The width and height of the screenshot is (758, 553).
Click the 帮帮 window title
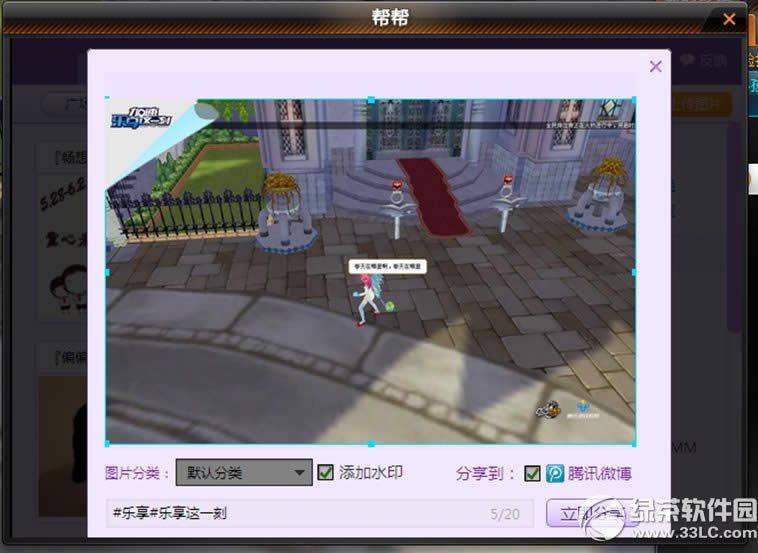pyautogui.click(x=390, y=17)
